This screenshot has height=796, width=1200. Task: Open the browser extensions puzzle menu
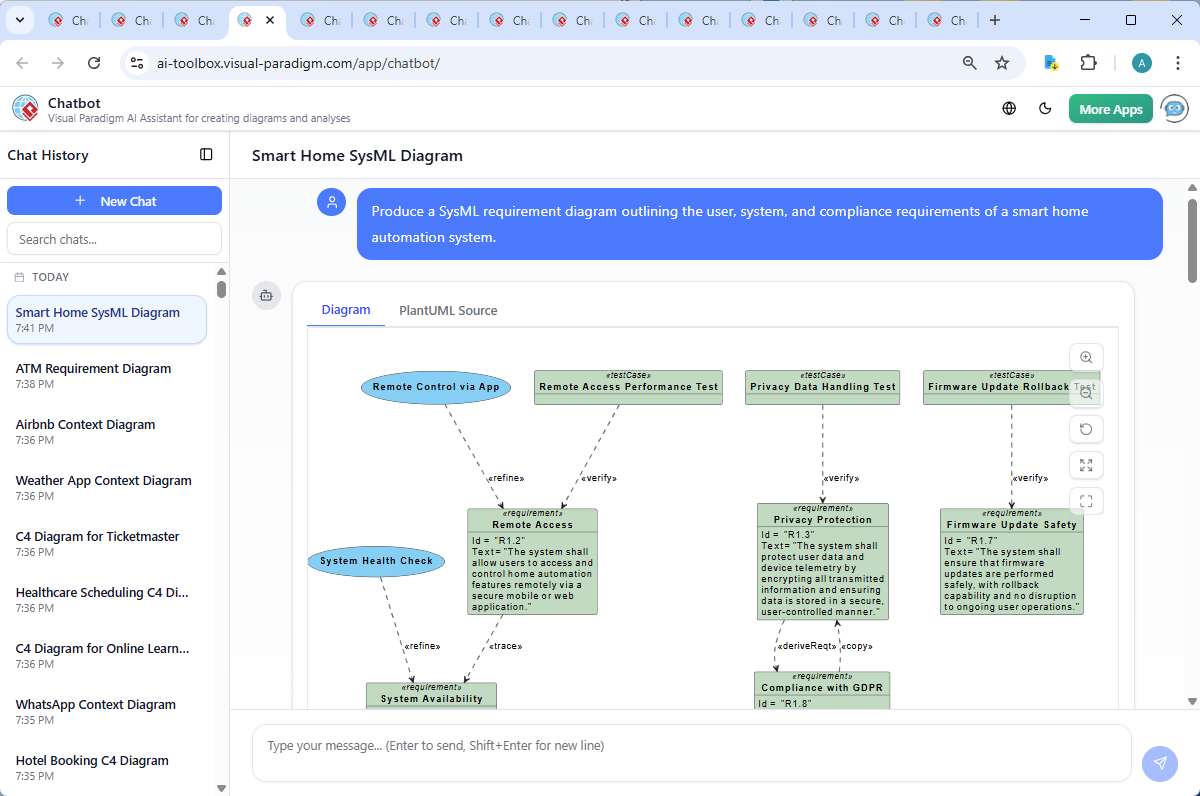1089,62
